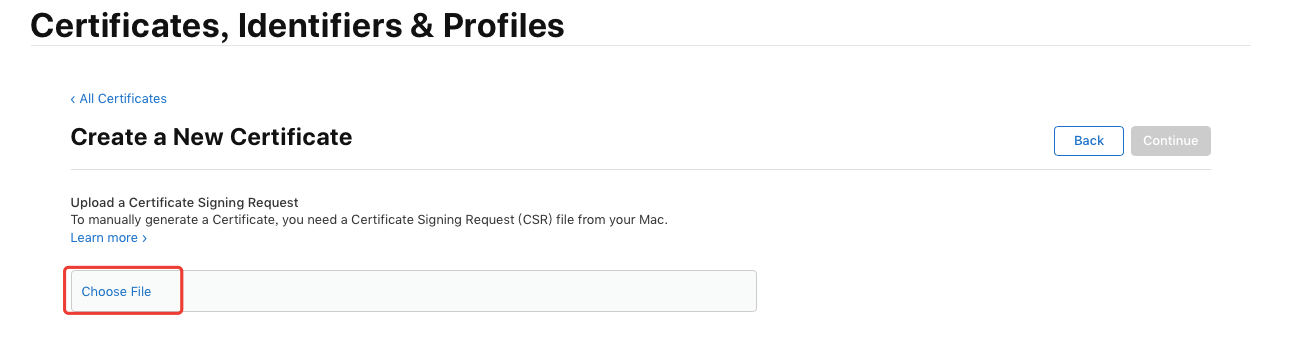The height and width of the screenshot is (362, 1297).
Task: Click the grayed-out Continue button
Action: tap(1170, 141)
